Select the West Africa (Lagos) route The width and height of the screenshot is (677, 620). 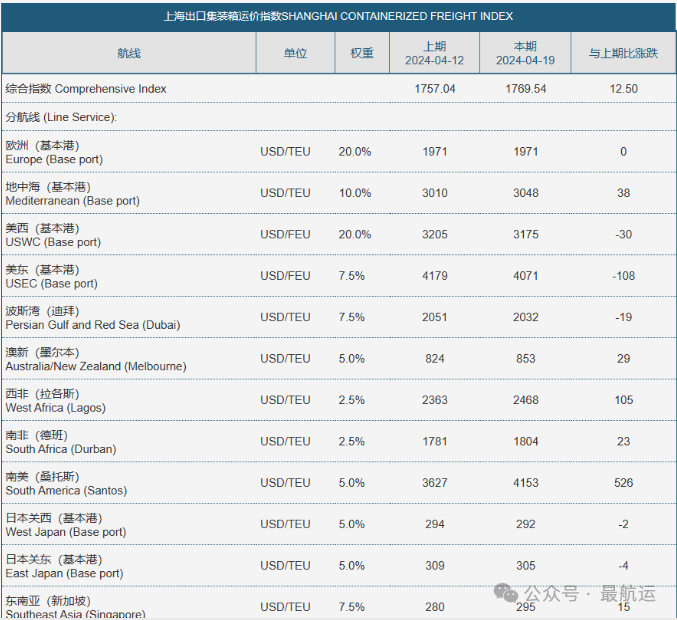55,401
